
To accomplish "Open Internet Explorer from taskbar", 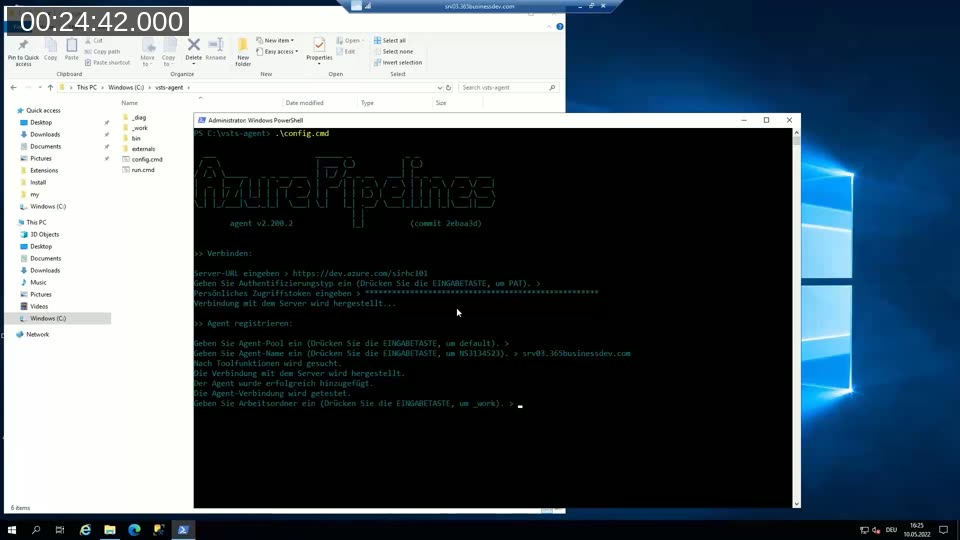I will pos(85,530).
